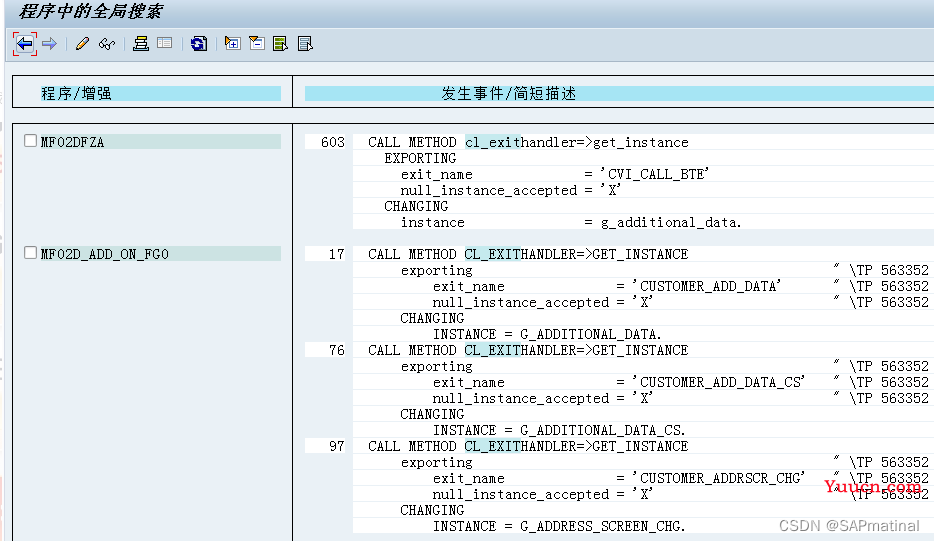Click the gray object list icon
Viewport: 934px width, 541px height.
tap(164, 43)
